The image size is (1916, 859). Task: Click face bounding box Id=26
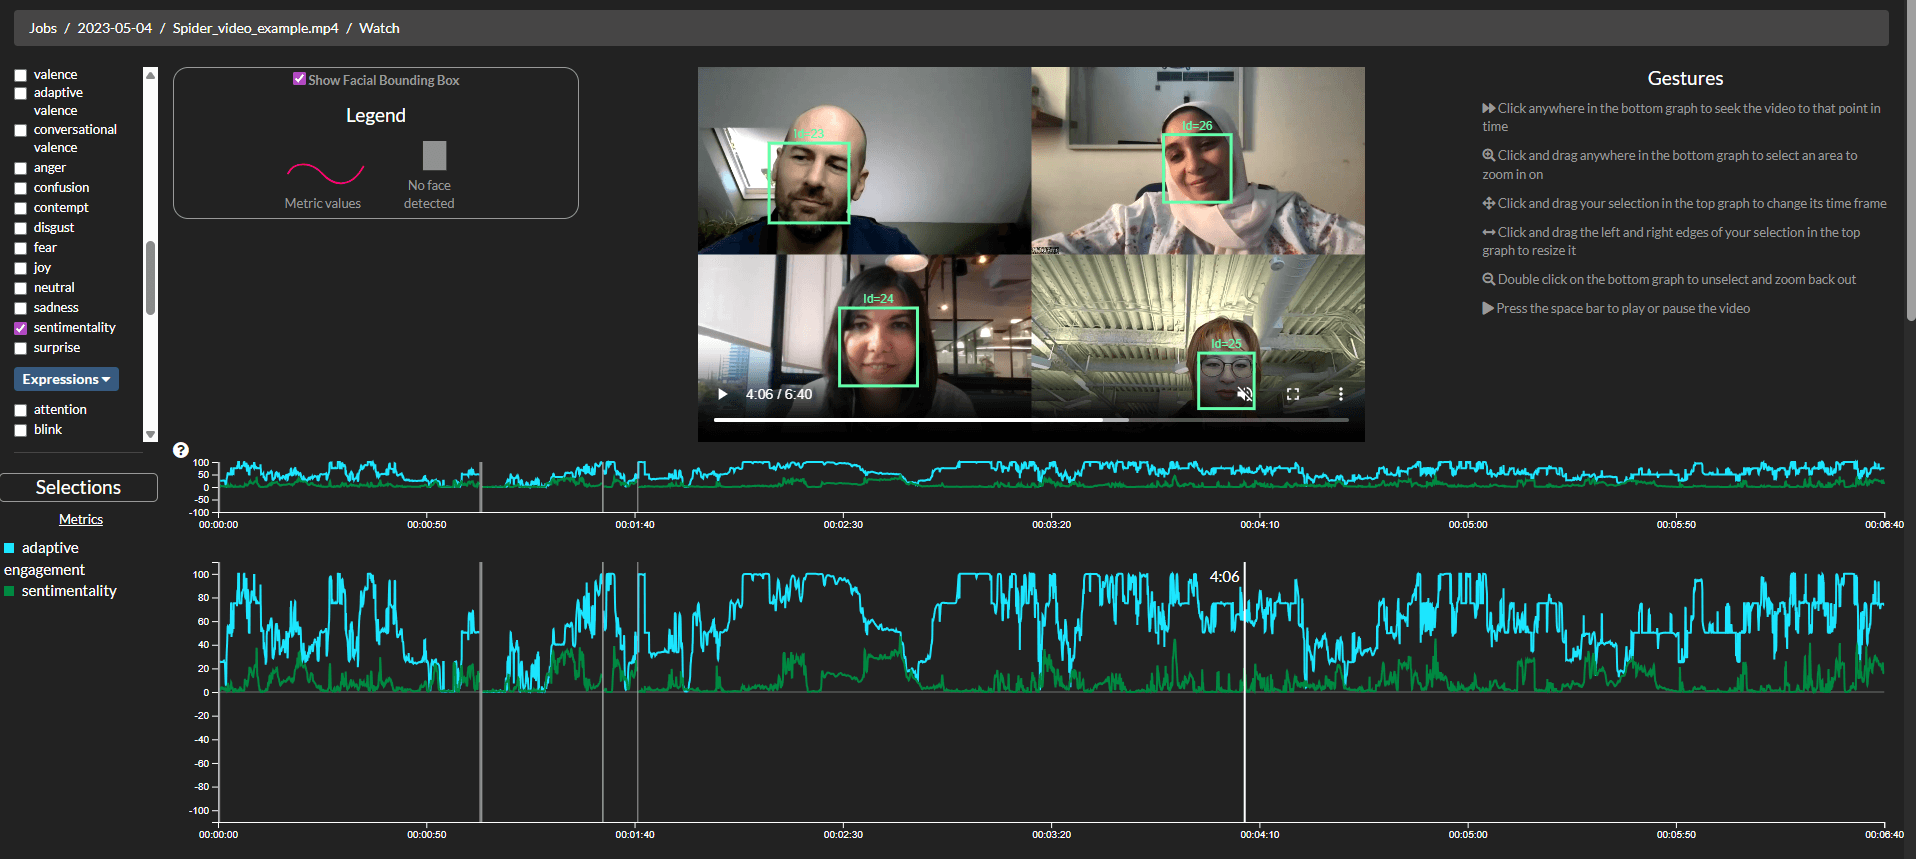[x=1197, y=168]
